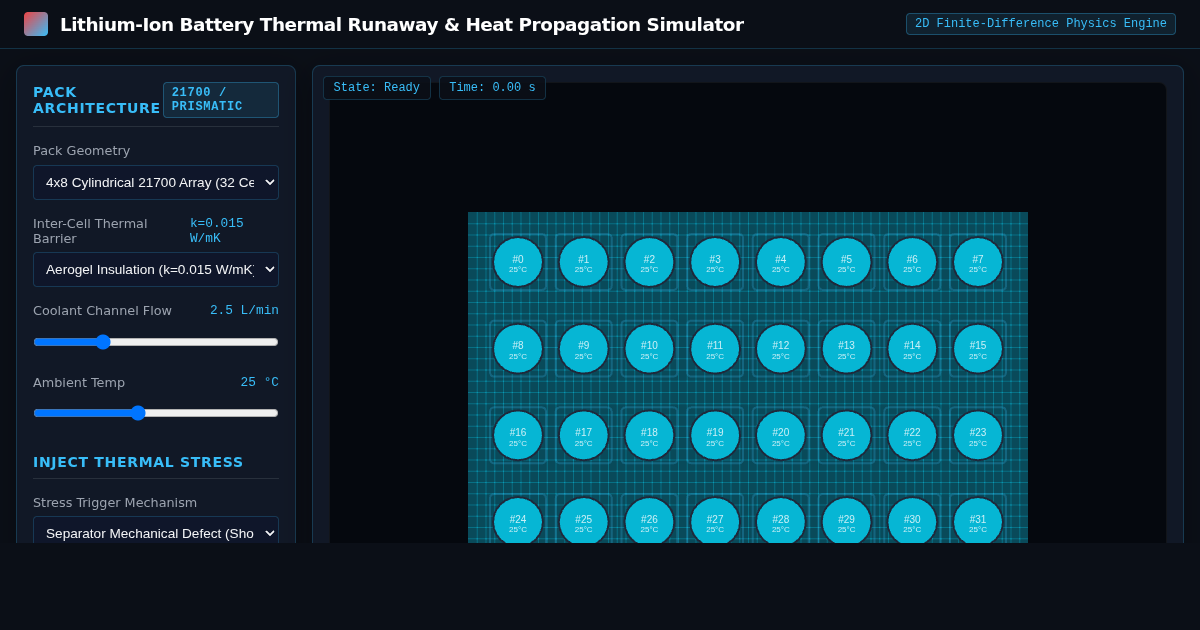Select battery cell #11

(x=715, y=349)
